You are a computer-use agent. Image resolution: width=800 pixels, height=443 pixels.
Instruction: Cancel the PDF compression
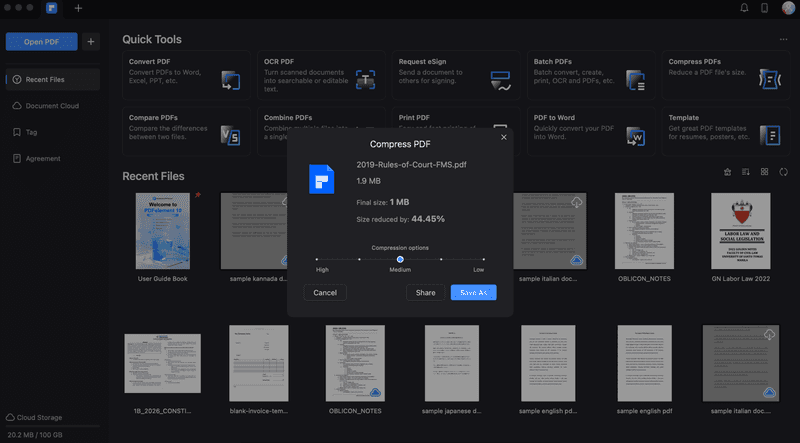(325, 293)
